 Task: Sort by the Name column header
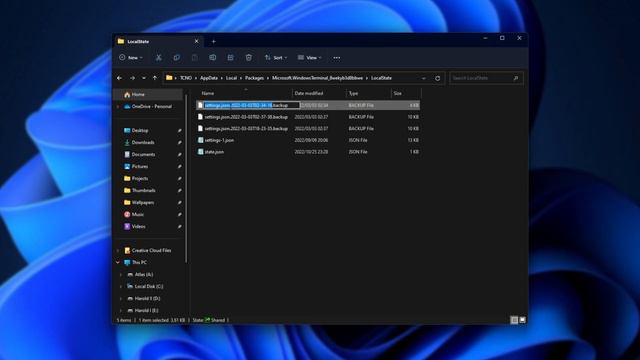245,93
